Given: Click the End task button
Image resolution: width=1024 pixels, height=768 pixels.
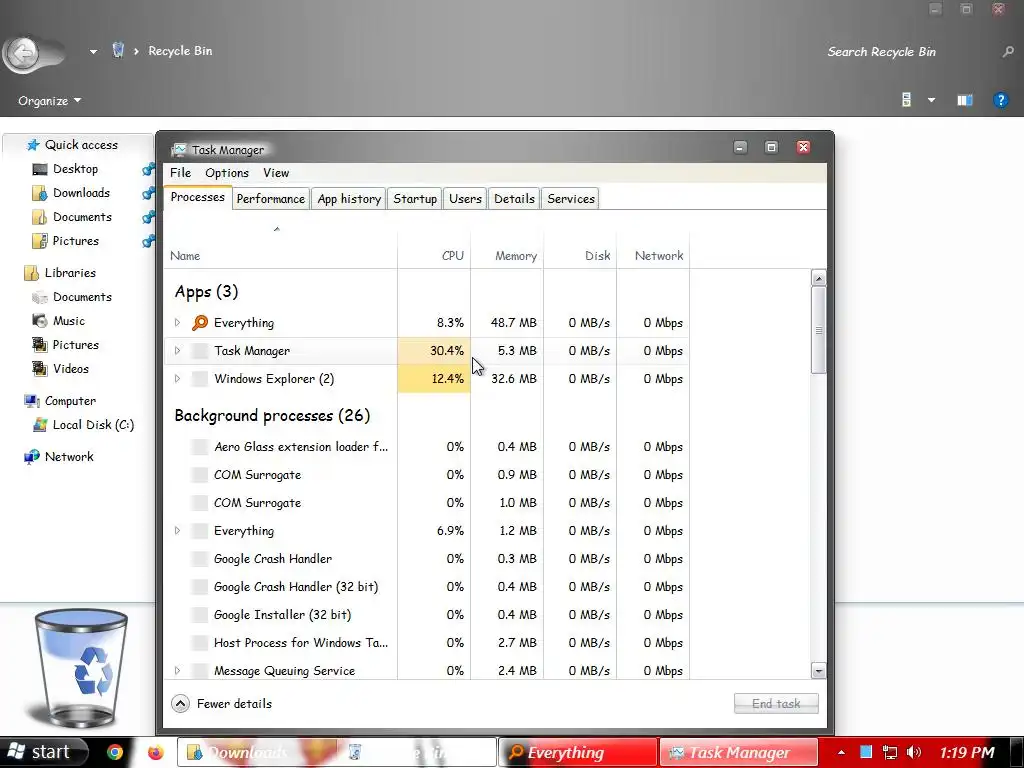Looking at the screenshot, I should [776, 703].
